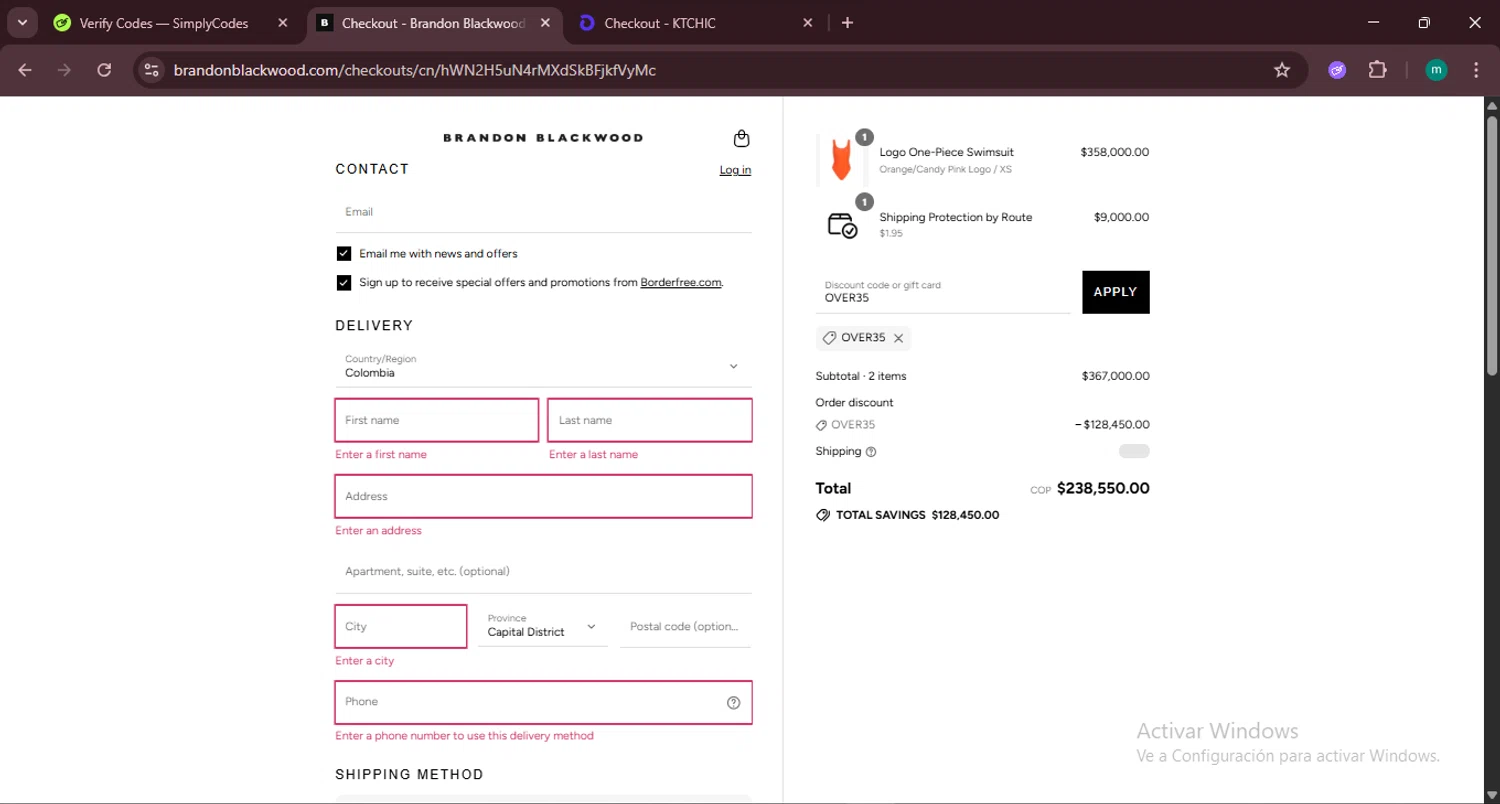The image size is (1500, 804).
Task: Click the browser back arrow
Action: click(x=25, y=70)
